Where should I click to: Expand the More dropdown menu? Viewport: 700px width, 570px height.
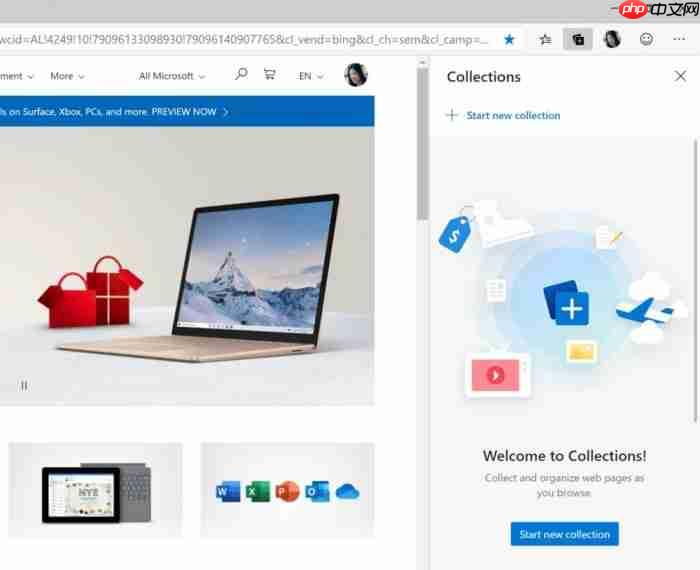67,76
